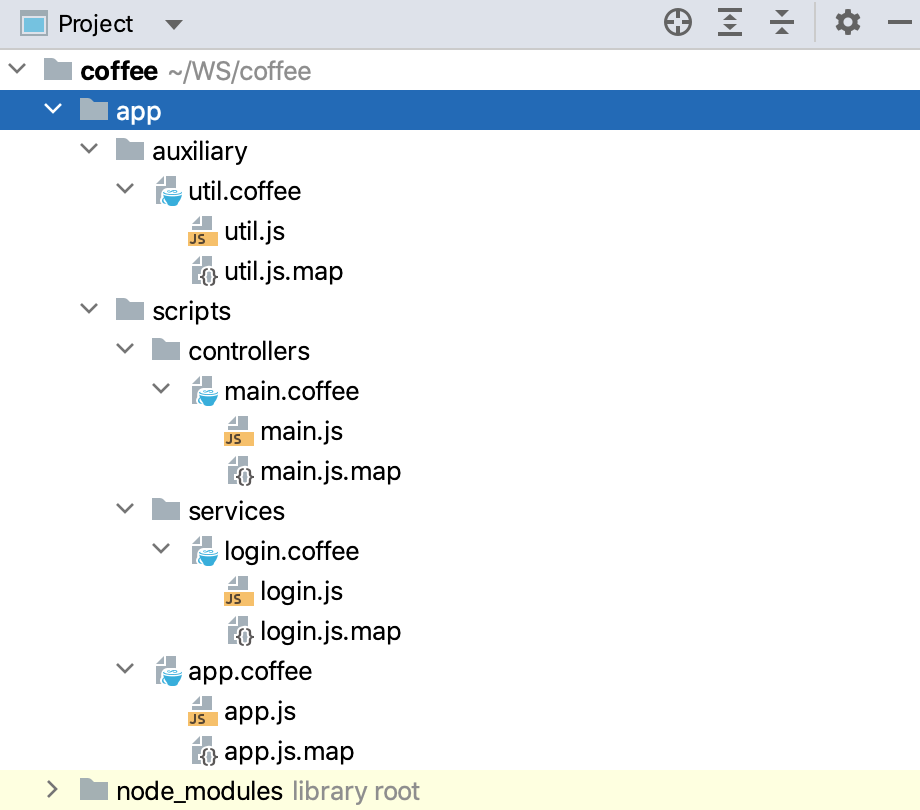Click the Select Opened File crosshair icon
Image resolution: width=920 pixels, height=810 pixels.
tap(677, 22)
